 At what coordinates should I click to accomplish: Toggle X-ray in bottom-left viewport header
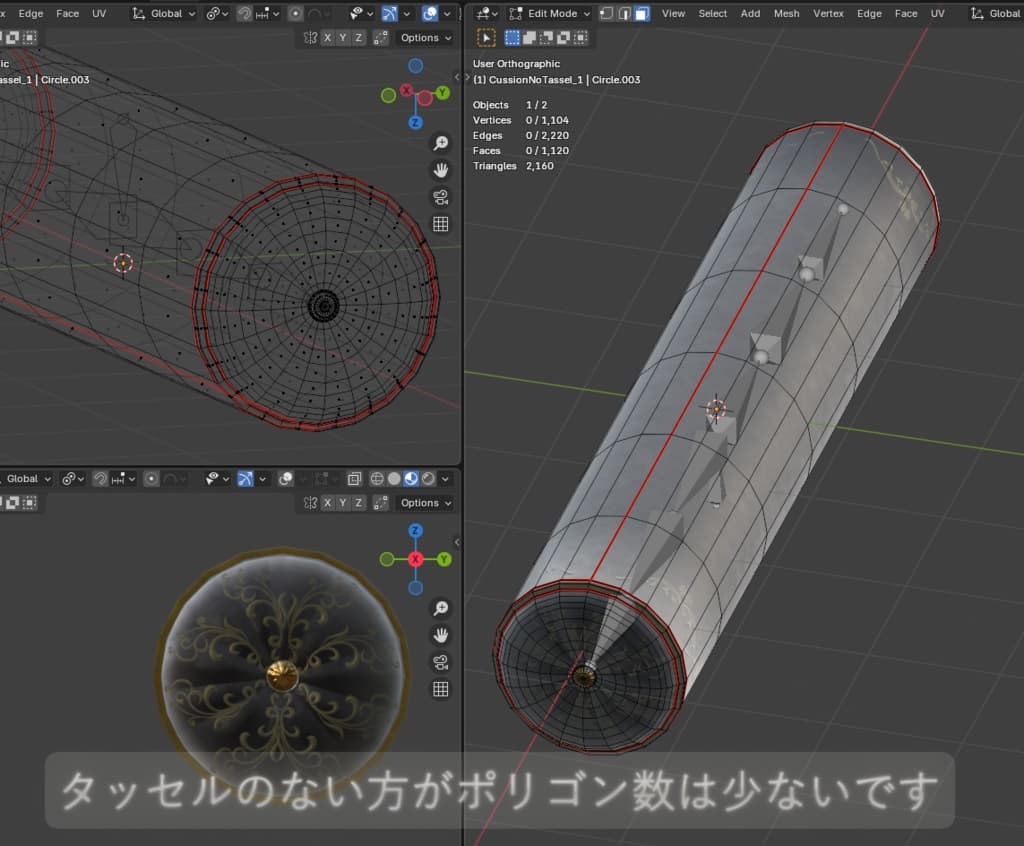355,479
